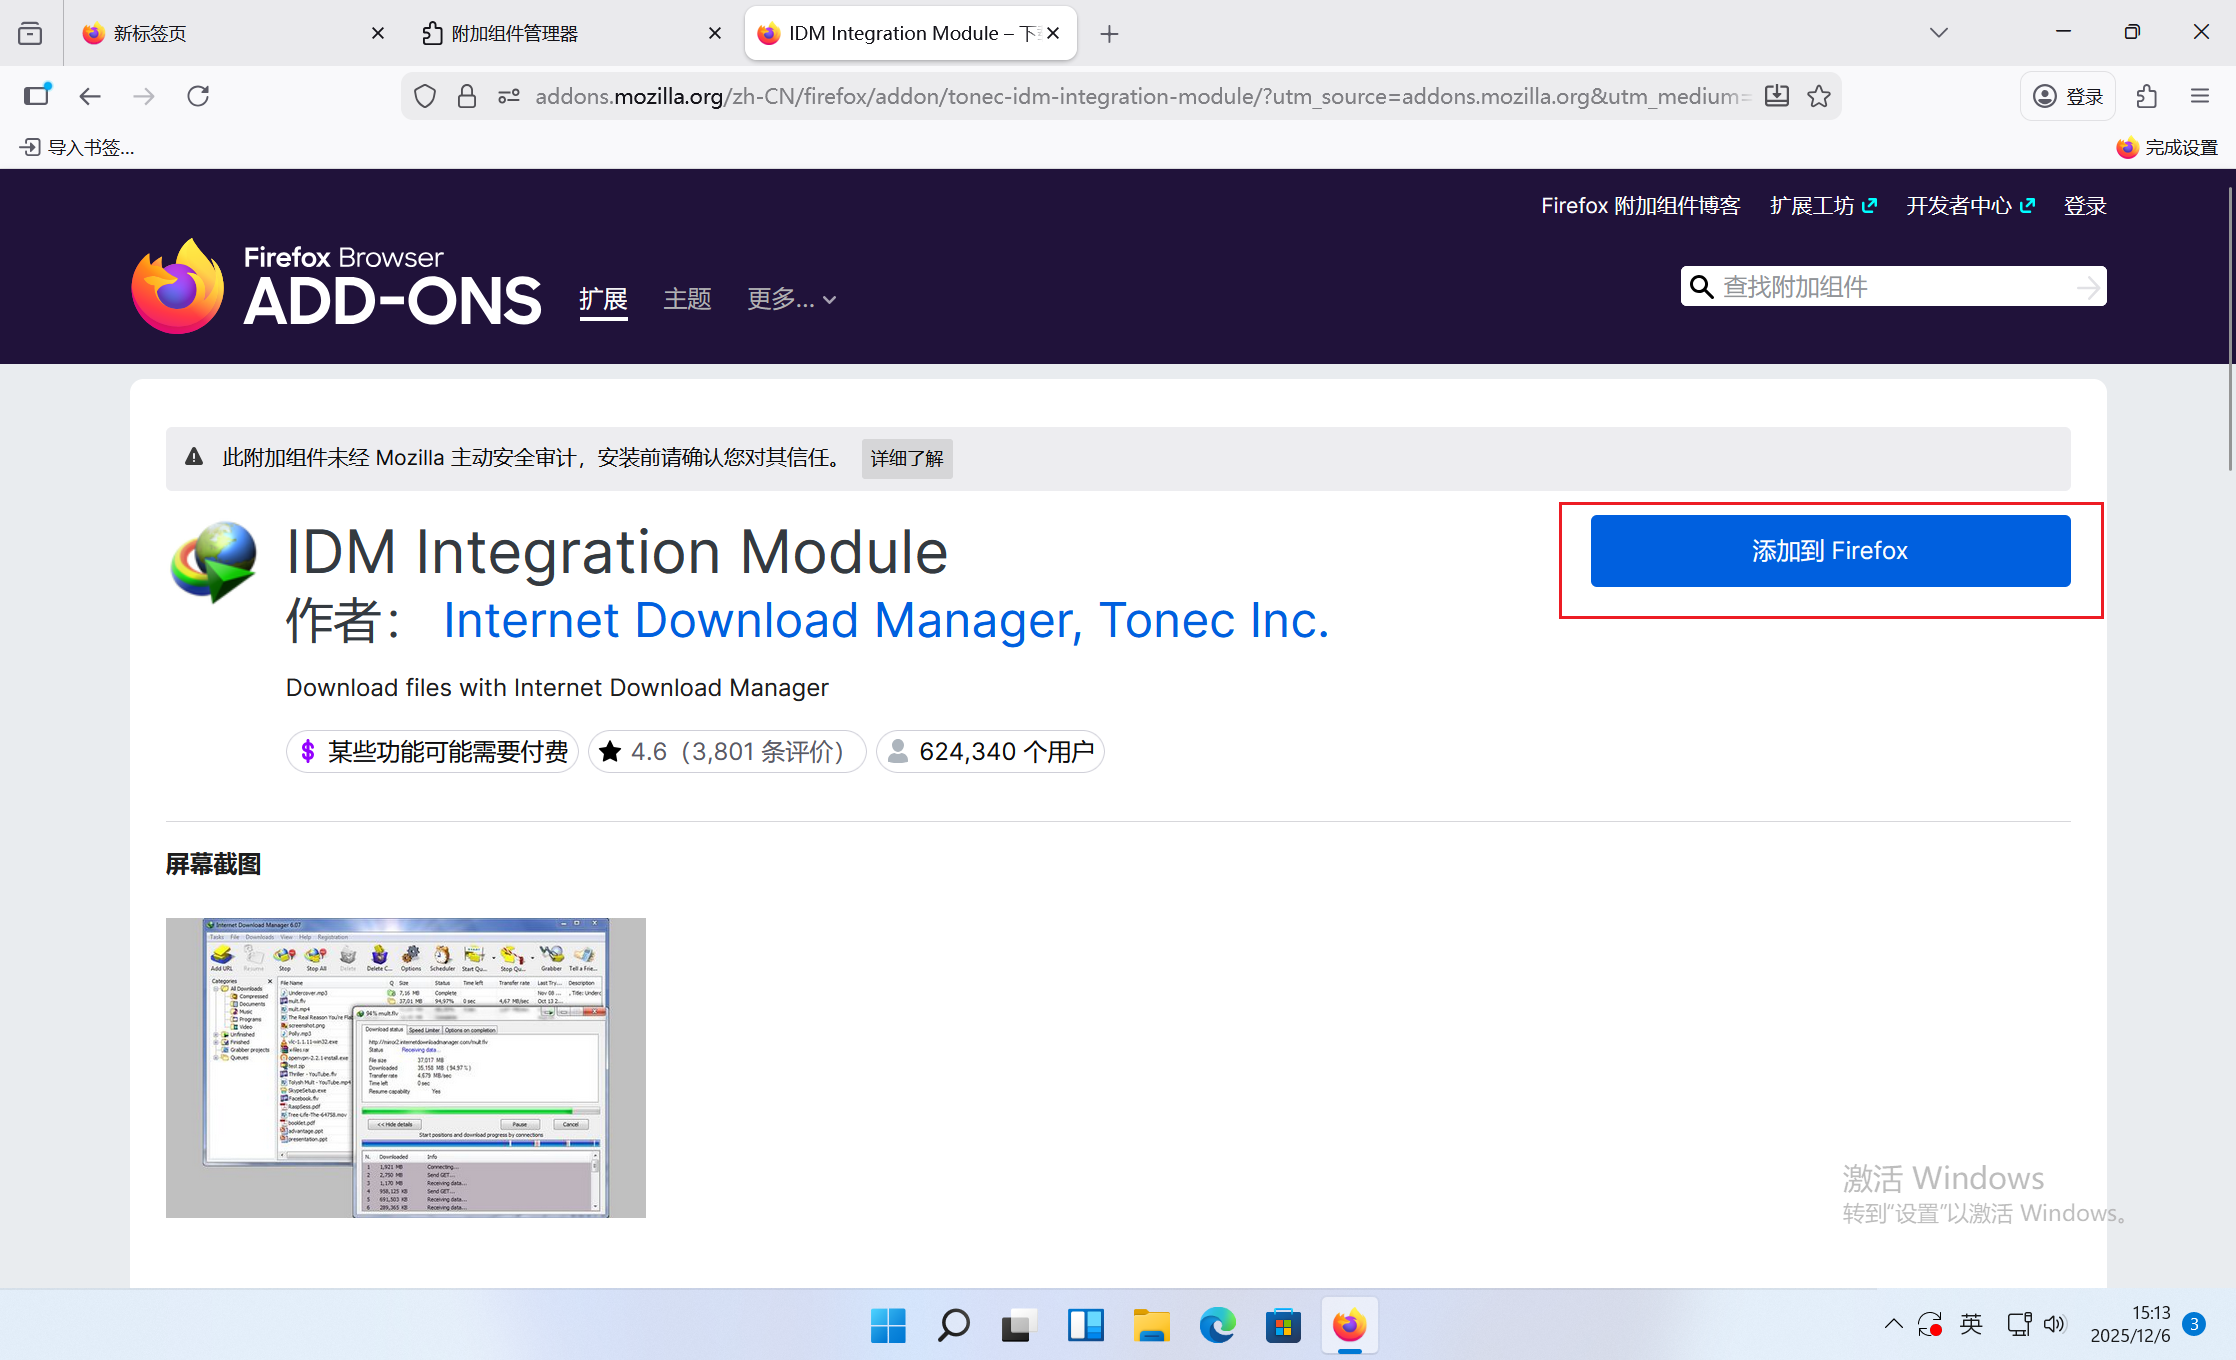Open tracking protection shield icon
This screenshot has height=1360, width=2236.
click(425, 96)
